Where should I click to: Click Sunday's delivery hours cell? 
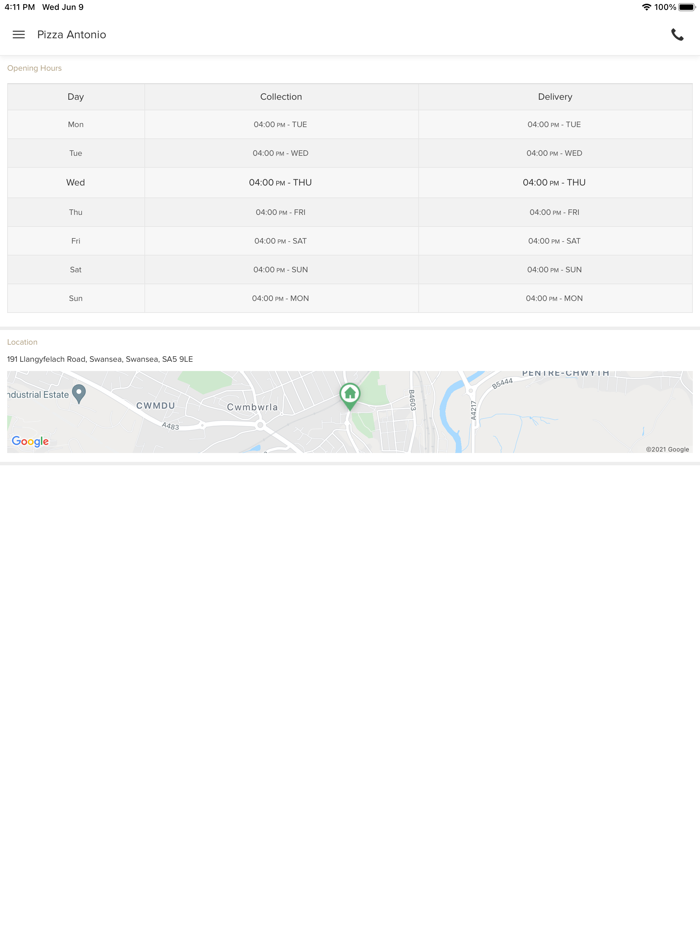point(554,298)
